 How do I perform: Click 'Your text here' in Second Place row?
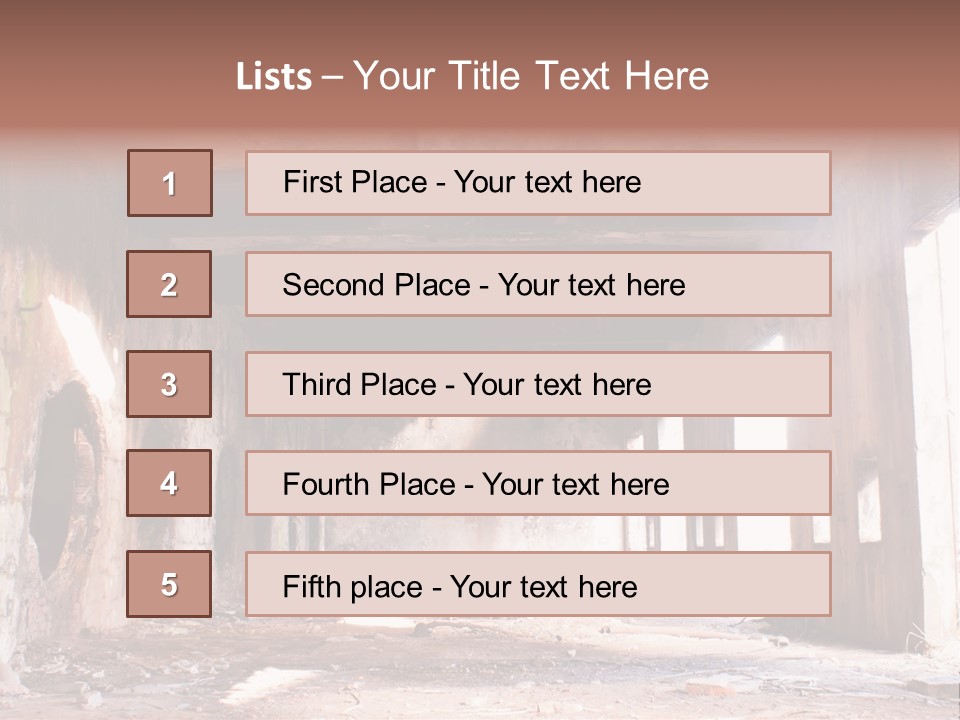[591, 285]
